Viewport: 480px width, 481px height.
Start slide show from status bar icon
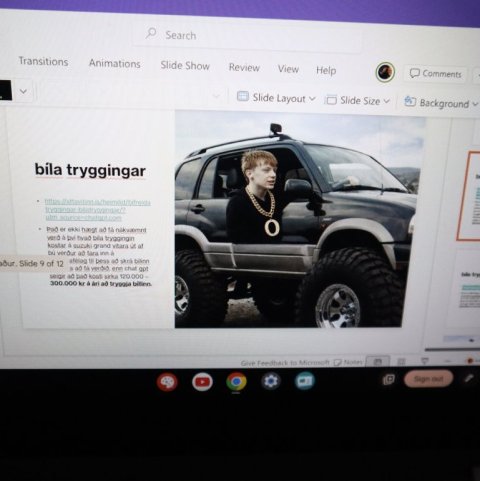point(425,361)
